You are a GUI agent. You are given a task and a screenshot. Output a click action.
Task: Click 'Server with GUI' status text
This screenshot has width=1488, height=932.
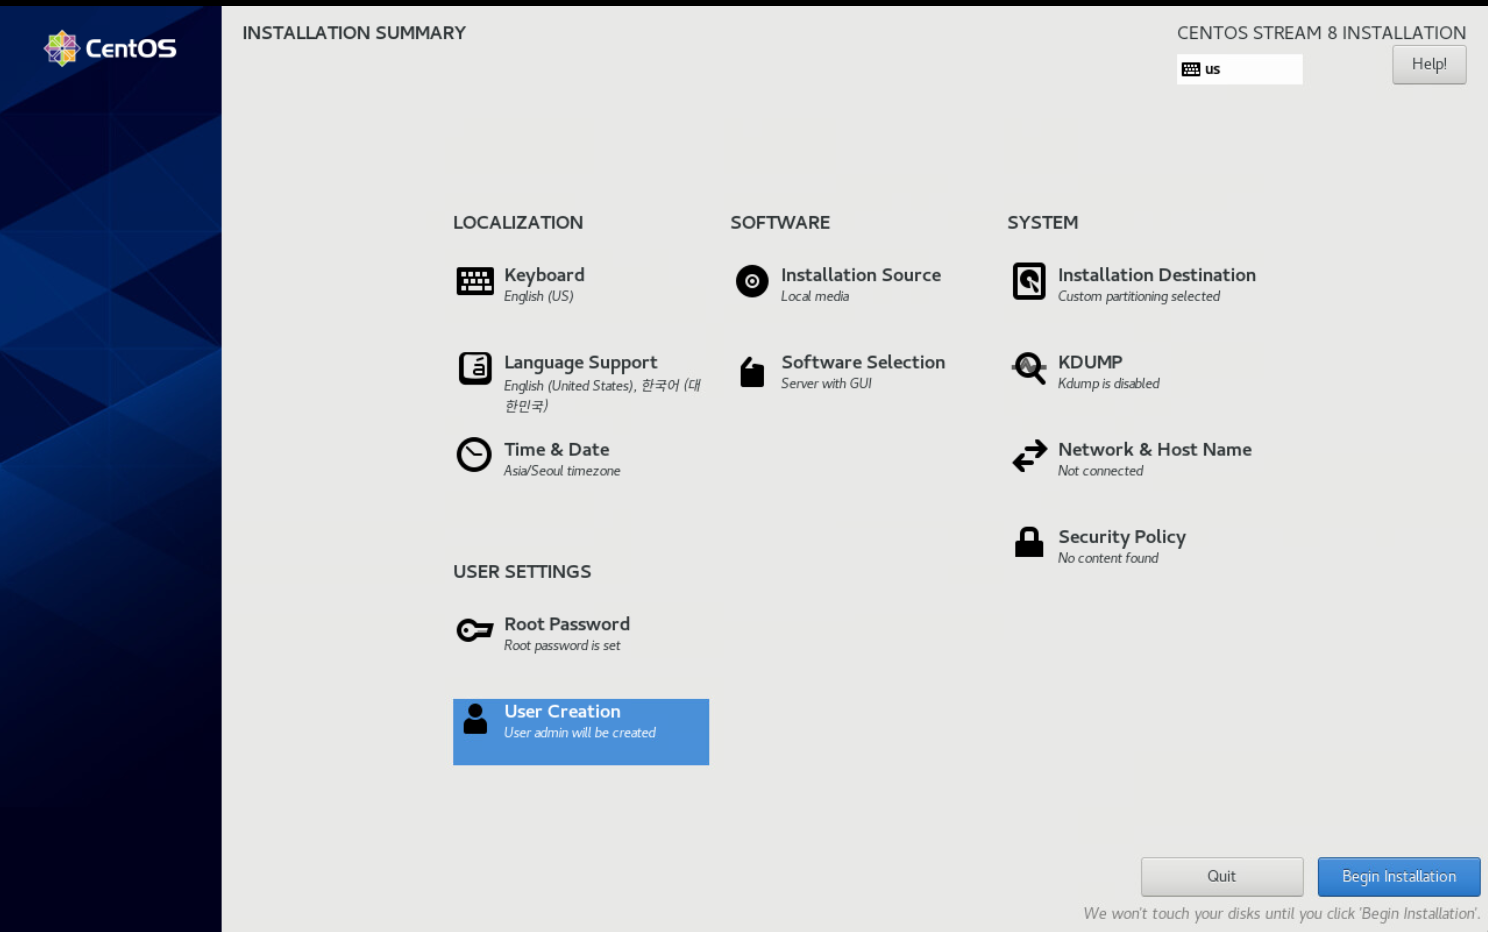point(826,383)
